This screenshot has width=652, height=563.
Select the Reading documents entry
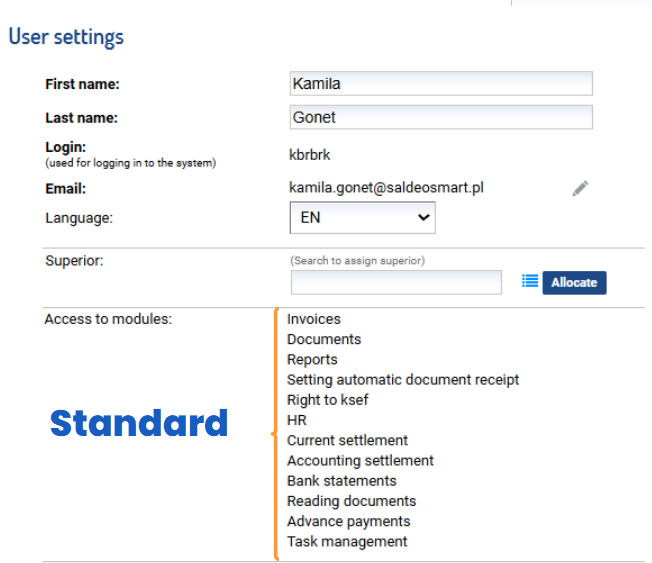pyautogui.click(x=351, y=501)
